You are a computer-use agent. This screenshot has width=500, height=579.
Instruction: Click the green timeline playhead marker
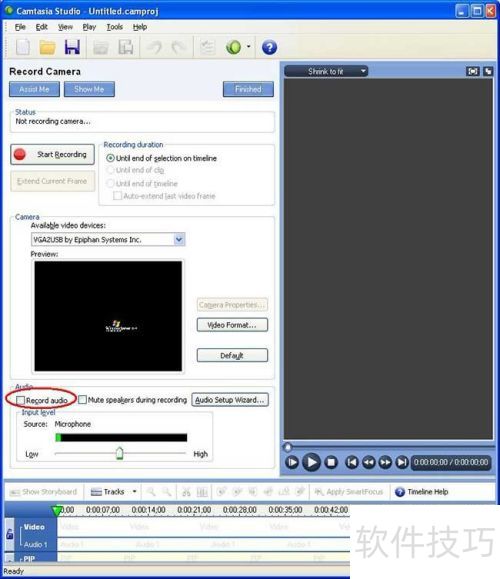coord(56,511)
